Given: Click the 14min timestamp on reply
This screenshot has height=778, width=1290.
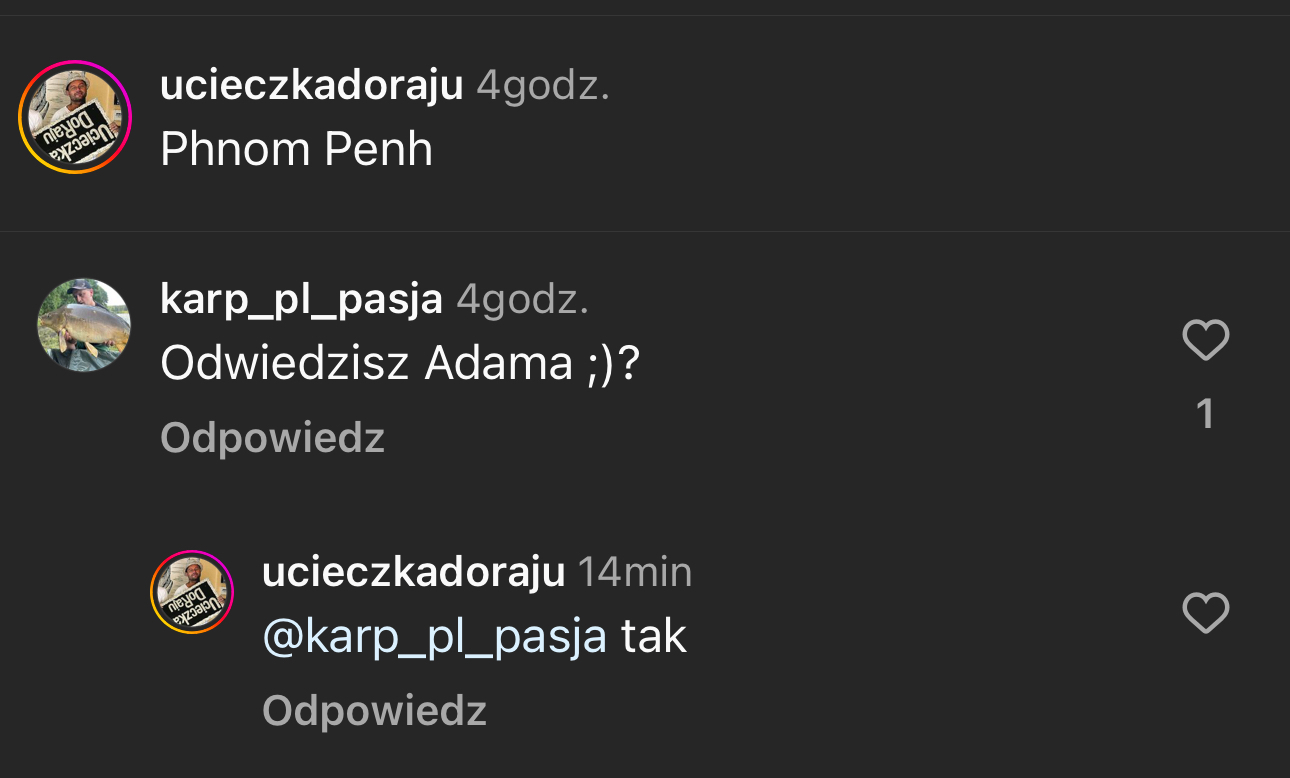Looking at the screenshot, I should 635,572.
